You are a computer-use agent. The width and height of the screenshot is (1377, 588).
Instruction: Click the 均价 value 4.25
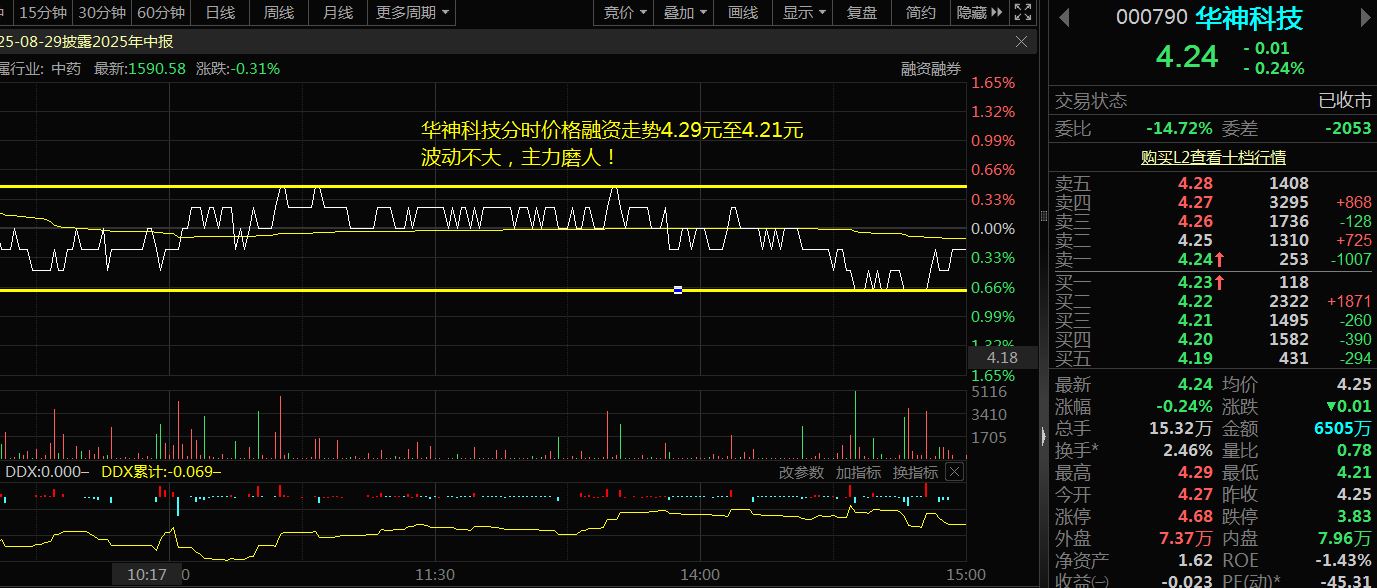click(x=1354, y=385)
